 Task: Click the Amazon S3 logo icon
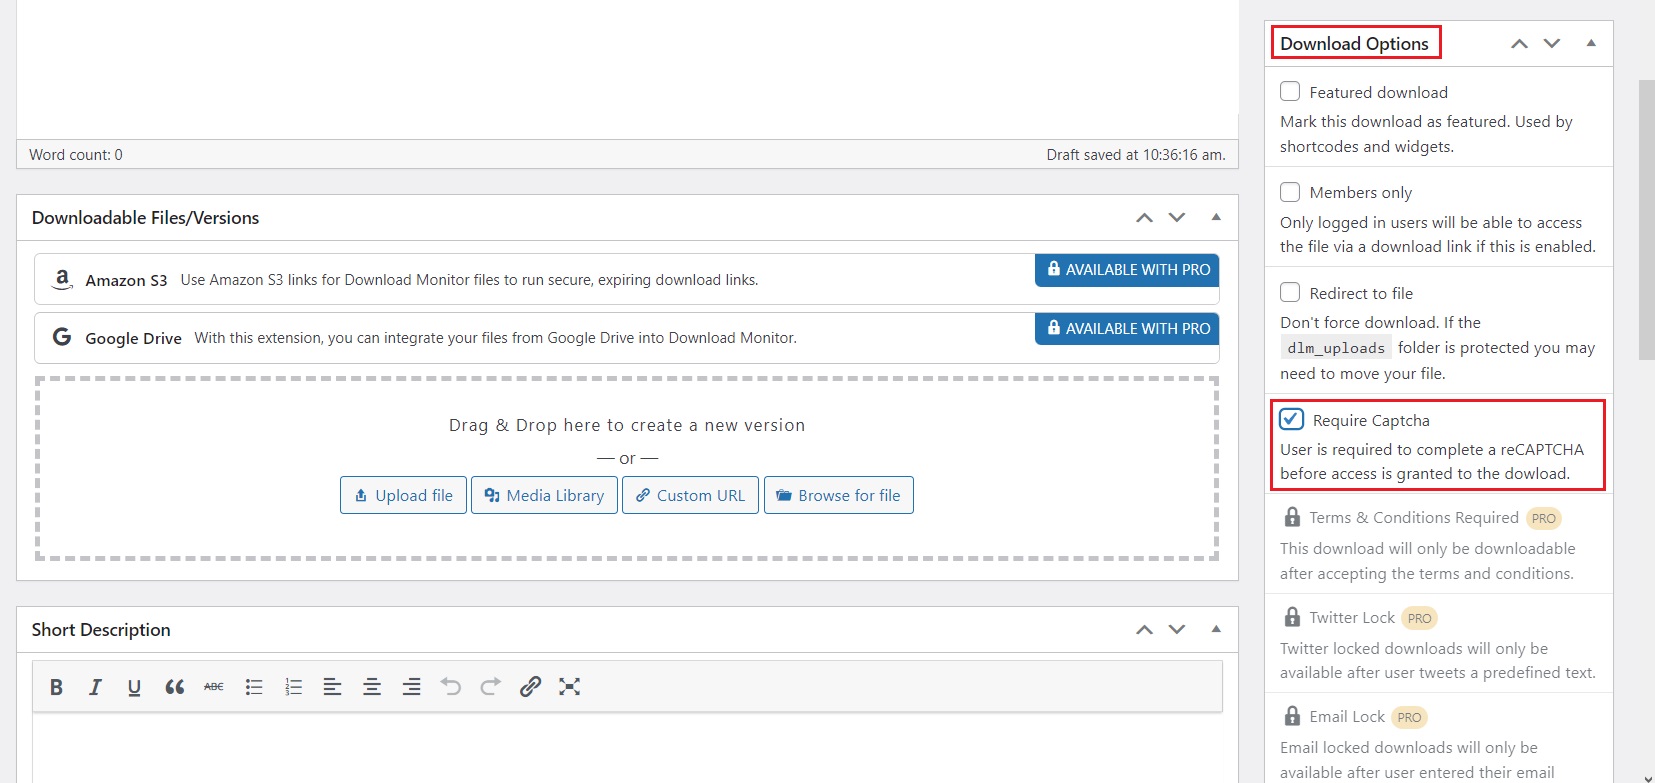[x=62, y=279]
